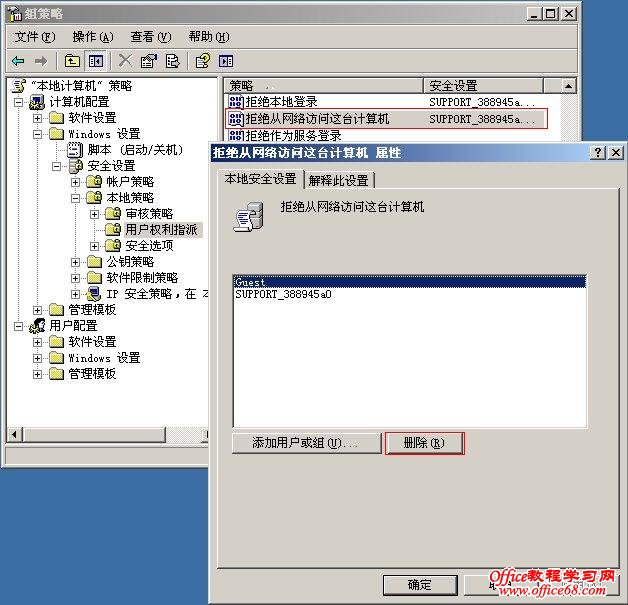The height and width of the screenshot is (605, 628).
Task: Select 软件设置 under 用户配置
Action: tap(92, 342)
